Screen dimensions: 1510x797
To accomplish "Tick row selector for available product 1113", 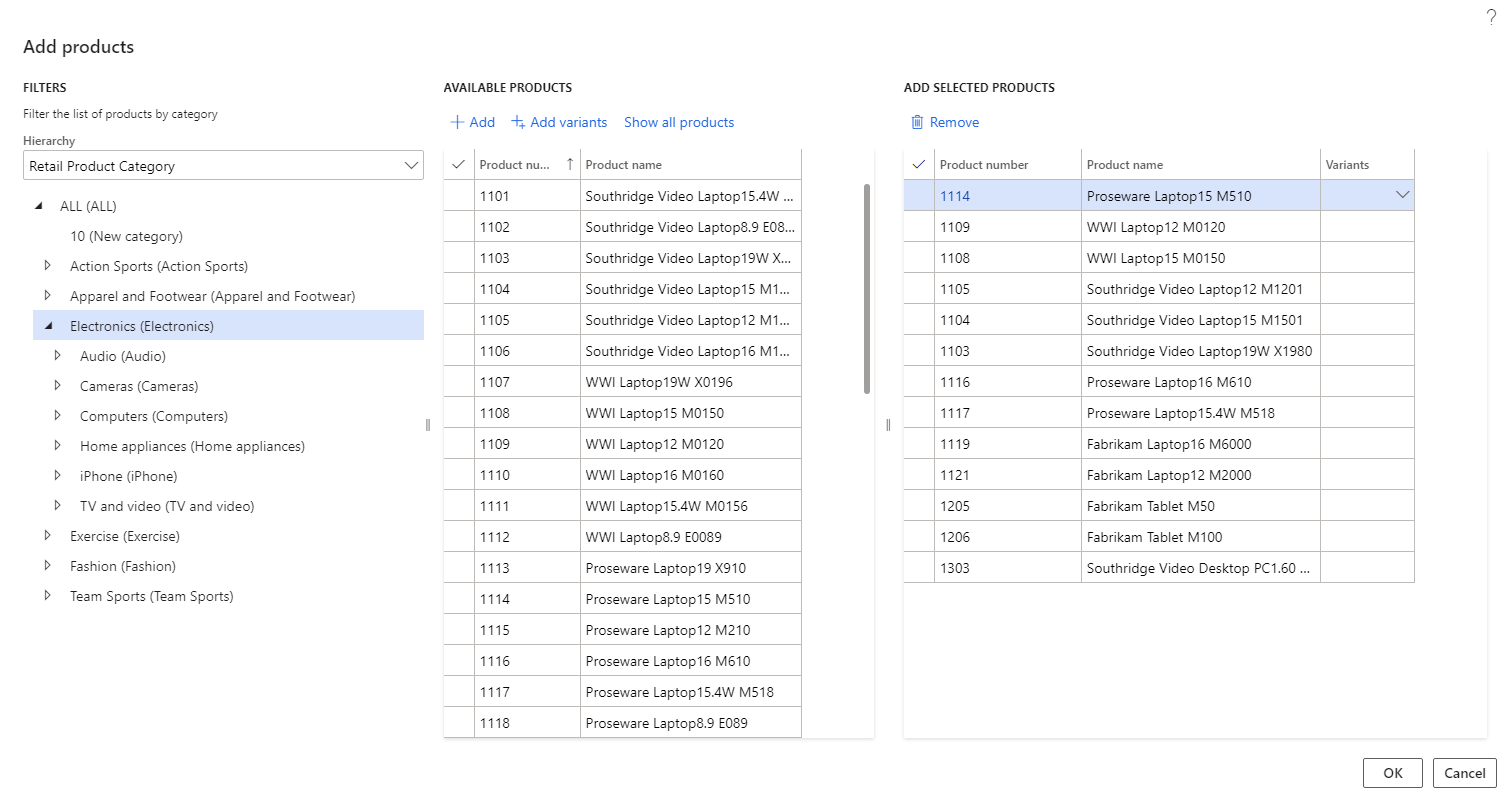I will (459, 568).
